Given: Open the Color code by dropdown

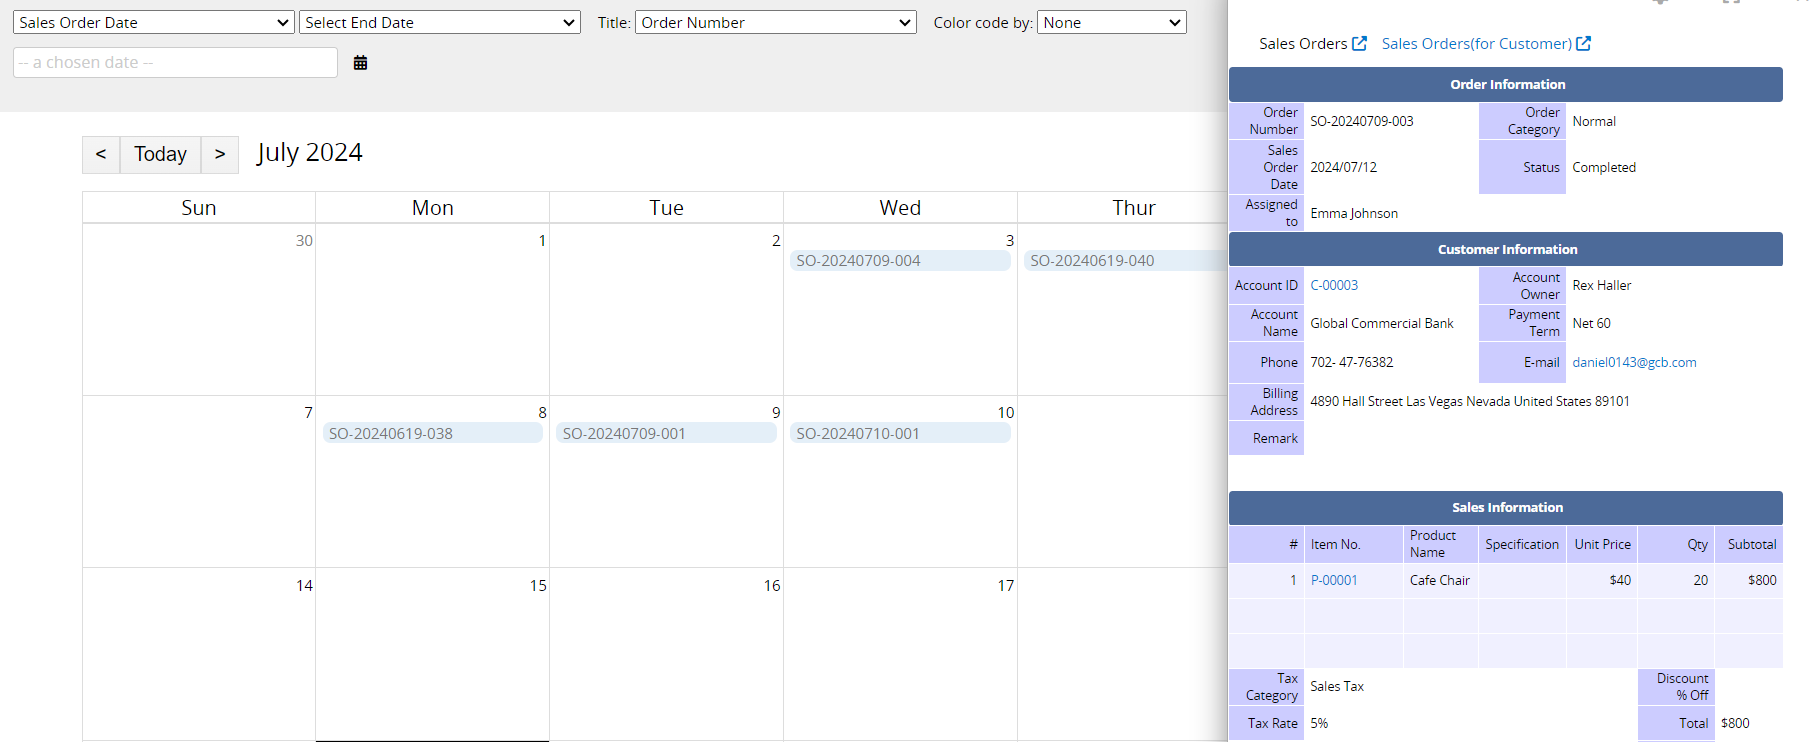Looking at the screenshot, I should click(x=1112, y=22).
